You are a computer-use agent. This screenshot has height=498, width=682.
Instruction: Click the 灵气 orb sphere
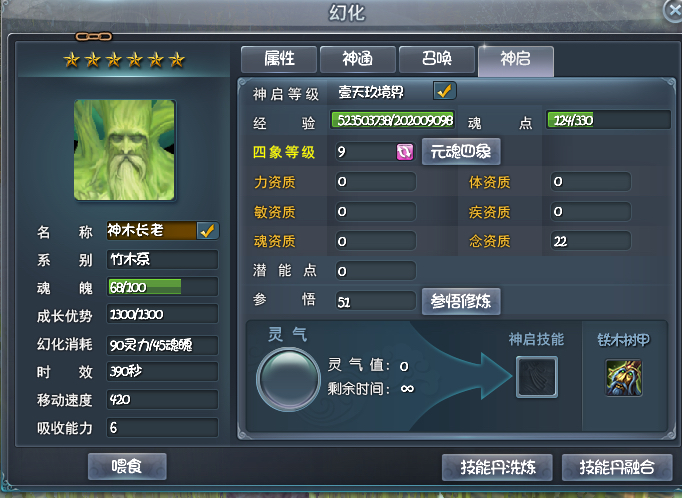tap(288, 379)
